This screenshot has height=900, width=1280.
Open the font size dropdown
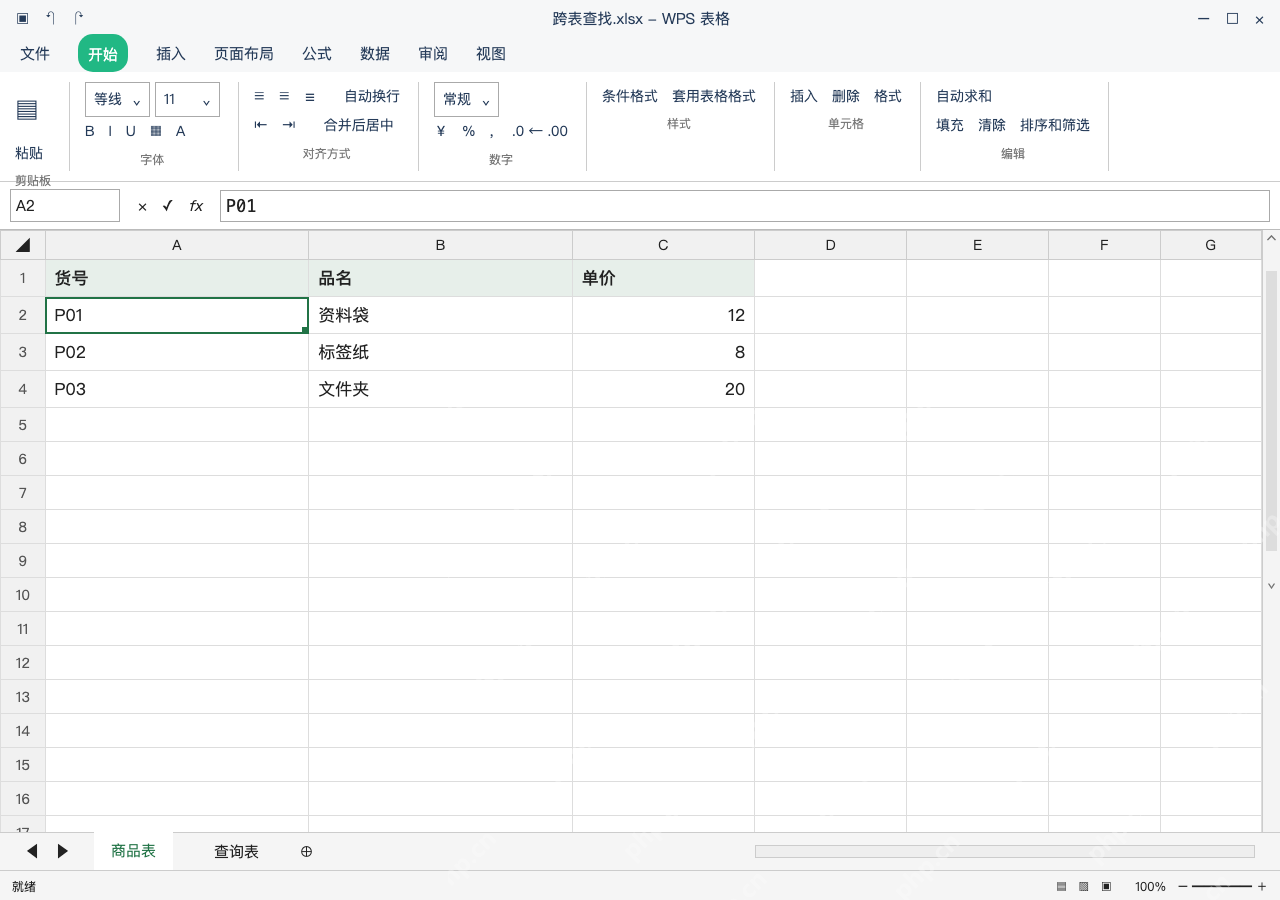pyautogui.click(x=187, y=100)
